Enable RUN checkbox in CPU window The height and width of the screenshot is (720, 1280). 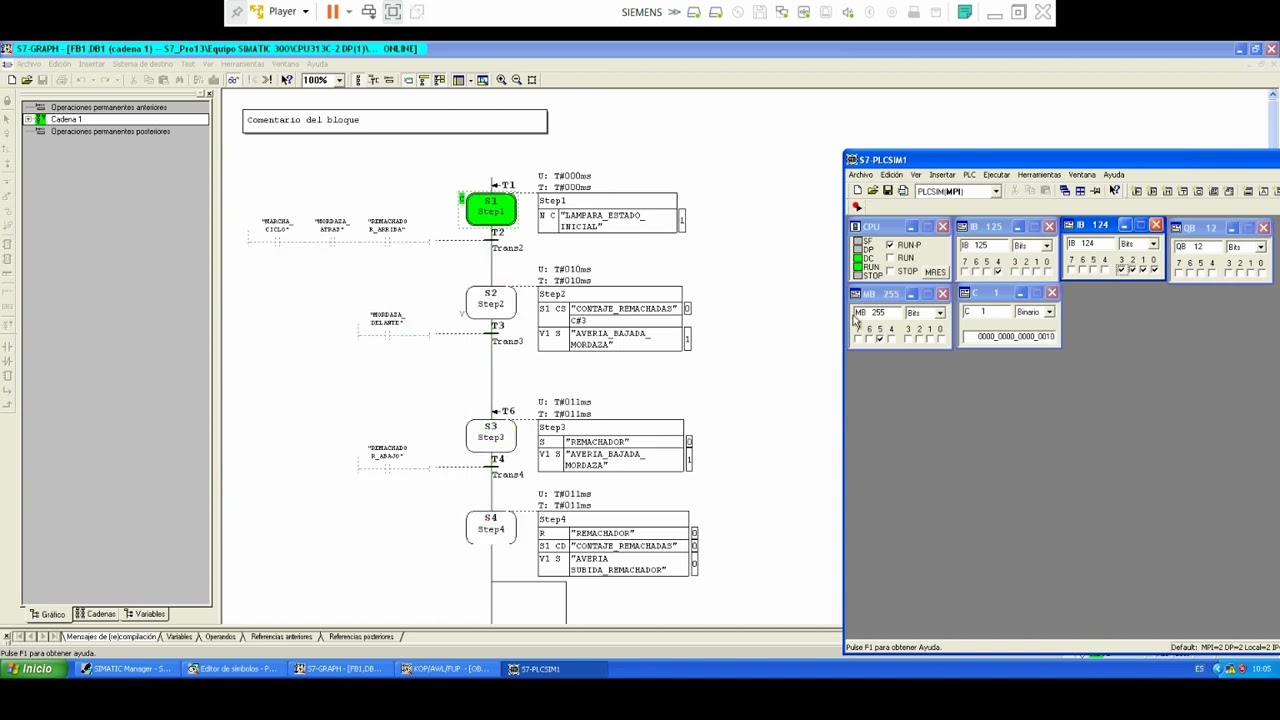click(x=890, y=258)
